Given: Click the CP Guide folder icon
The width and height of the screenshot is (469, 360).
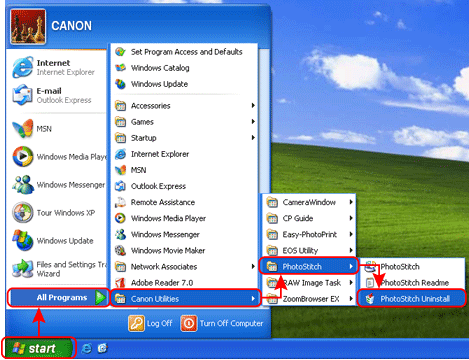Looking at the screenshot, I should [x=272, y=218].
